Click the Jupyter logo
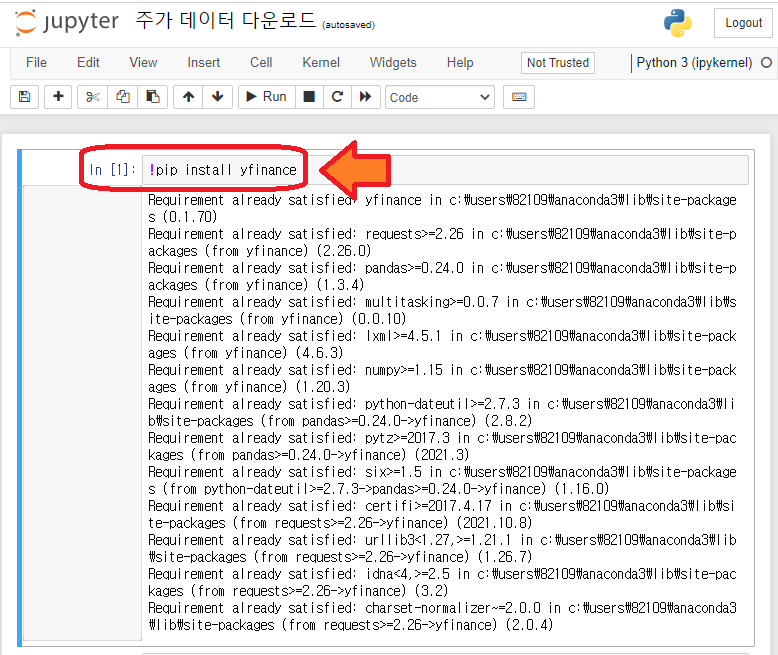Viewport: 778px width, 655px height. click(x=66, y=22)
